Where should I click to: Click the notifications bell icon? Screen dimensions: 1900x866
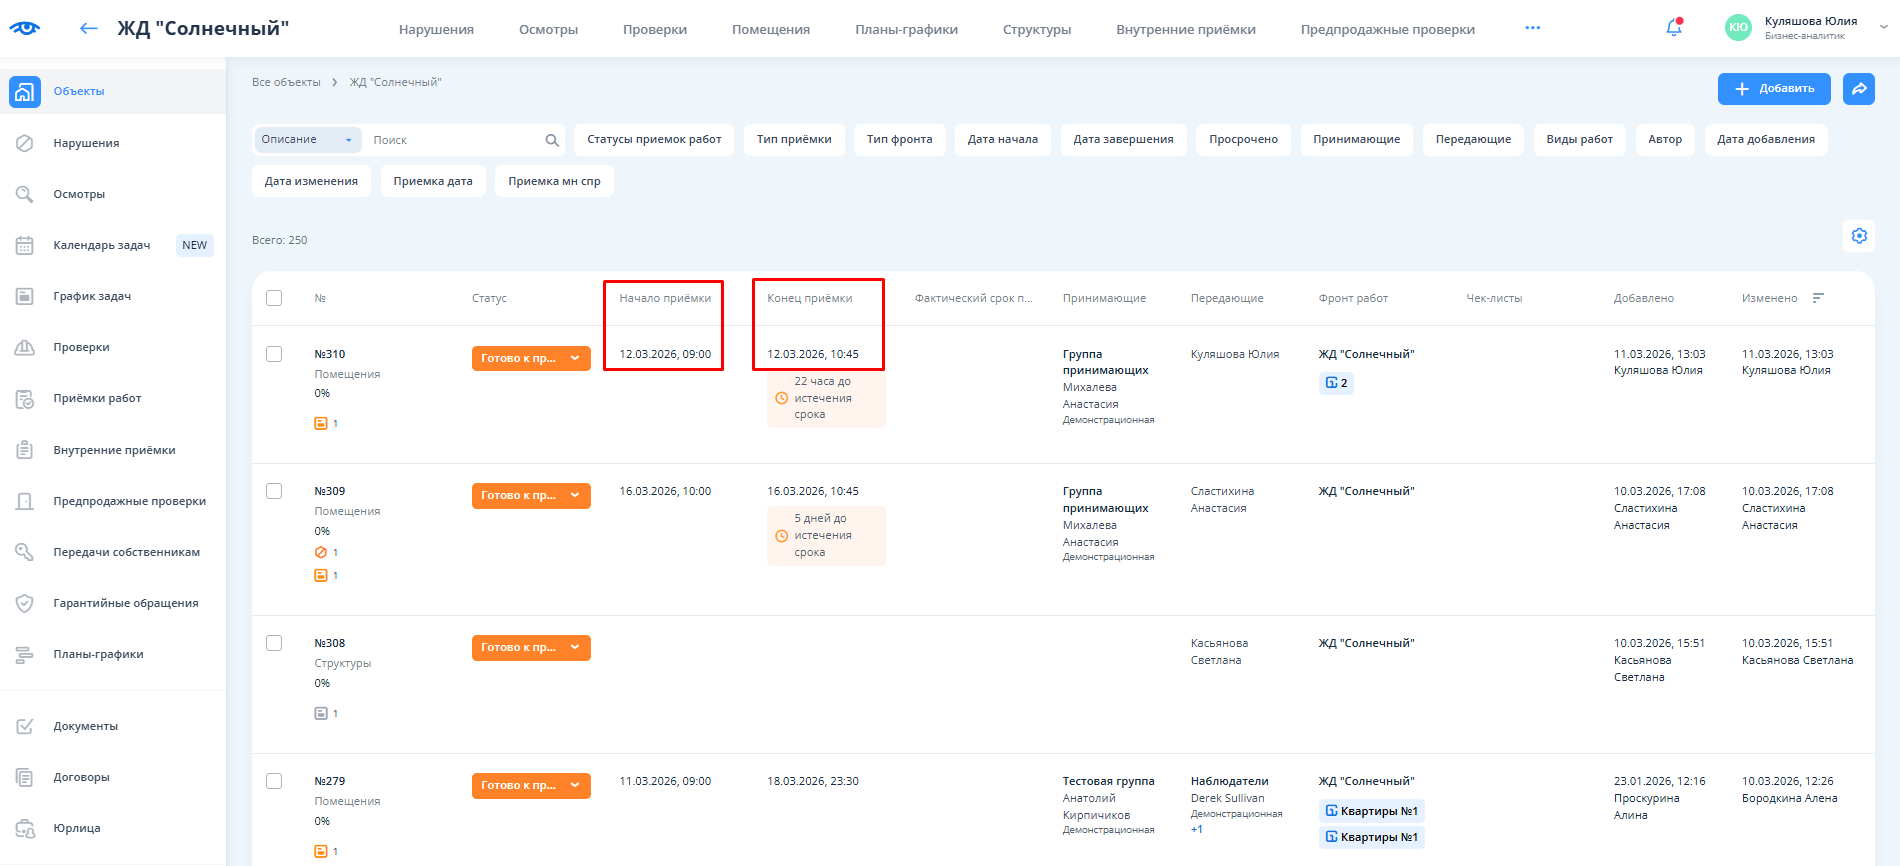[x=1673, y=29]
